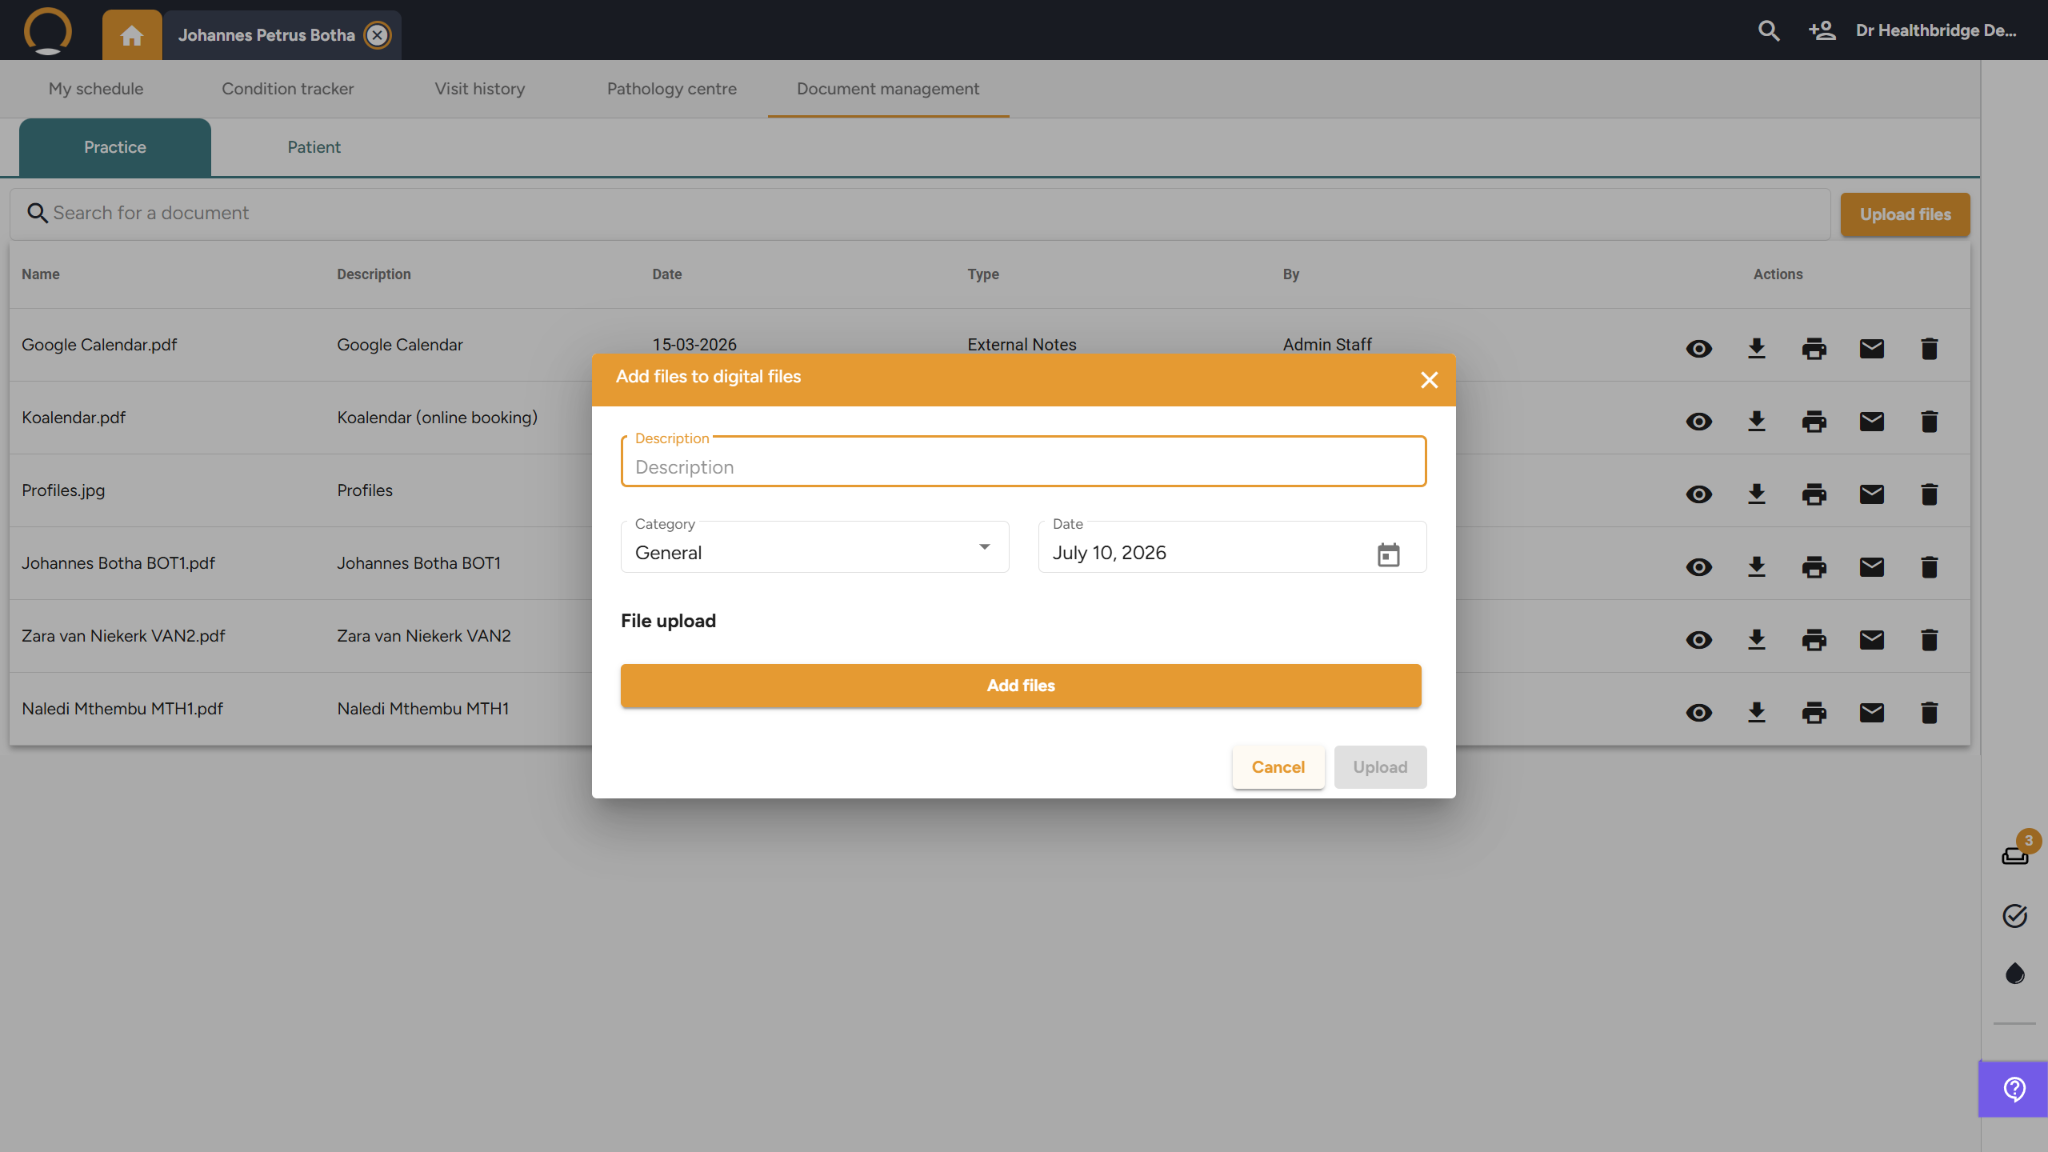This screenshot has width=2048, height=1152.
Task: Download Koalendar.pdf
Action: tap(1757, 422)
